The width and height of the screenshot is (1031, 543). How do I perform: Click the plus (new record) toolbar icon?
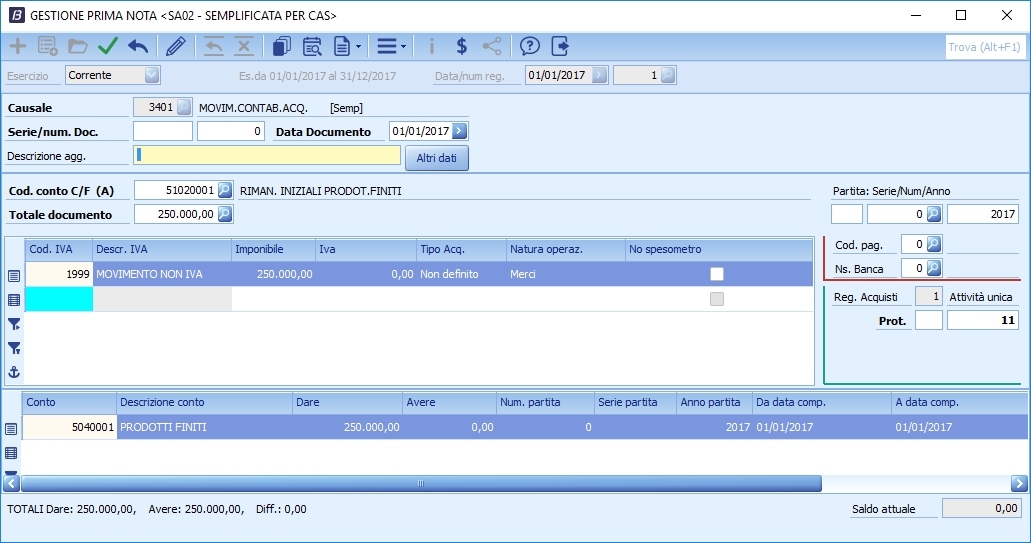tap(18, 46)
